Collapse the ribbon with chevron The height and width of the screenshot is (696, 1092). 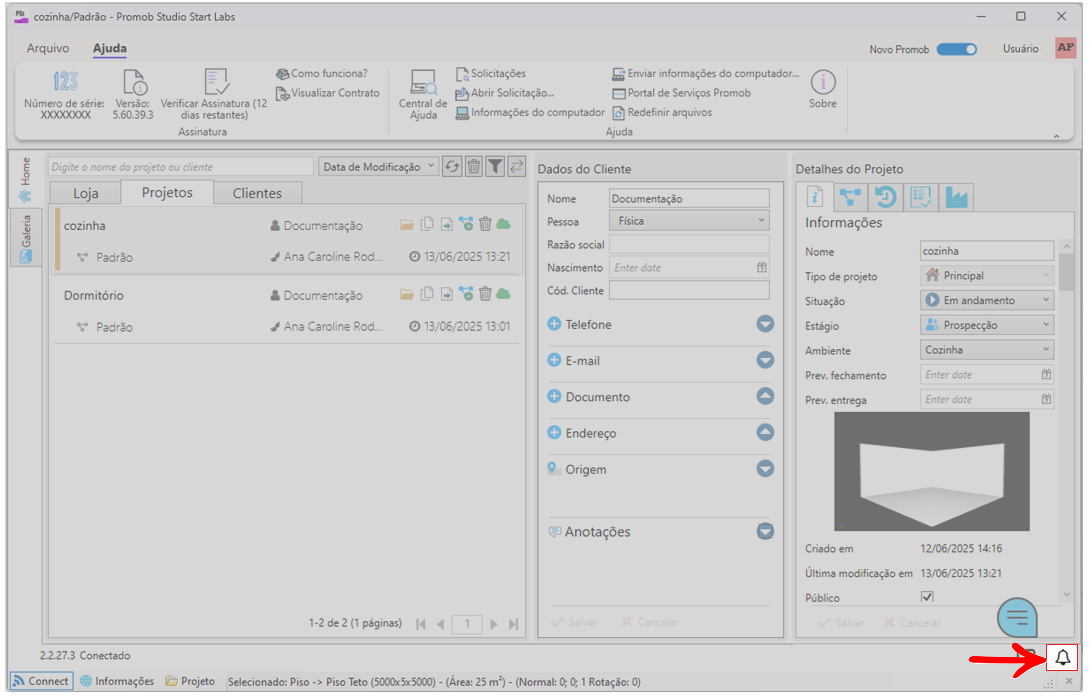coord(1056,137)
